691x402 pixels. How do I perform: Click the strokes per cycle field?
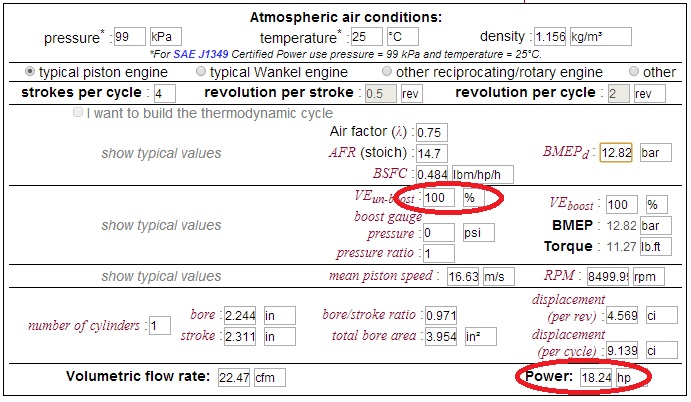[x=164, y=93]
